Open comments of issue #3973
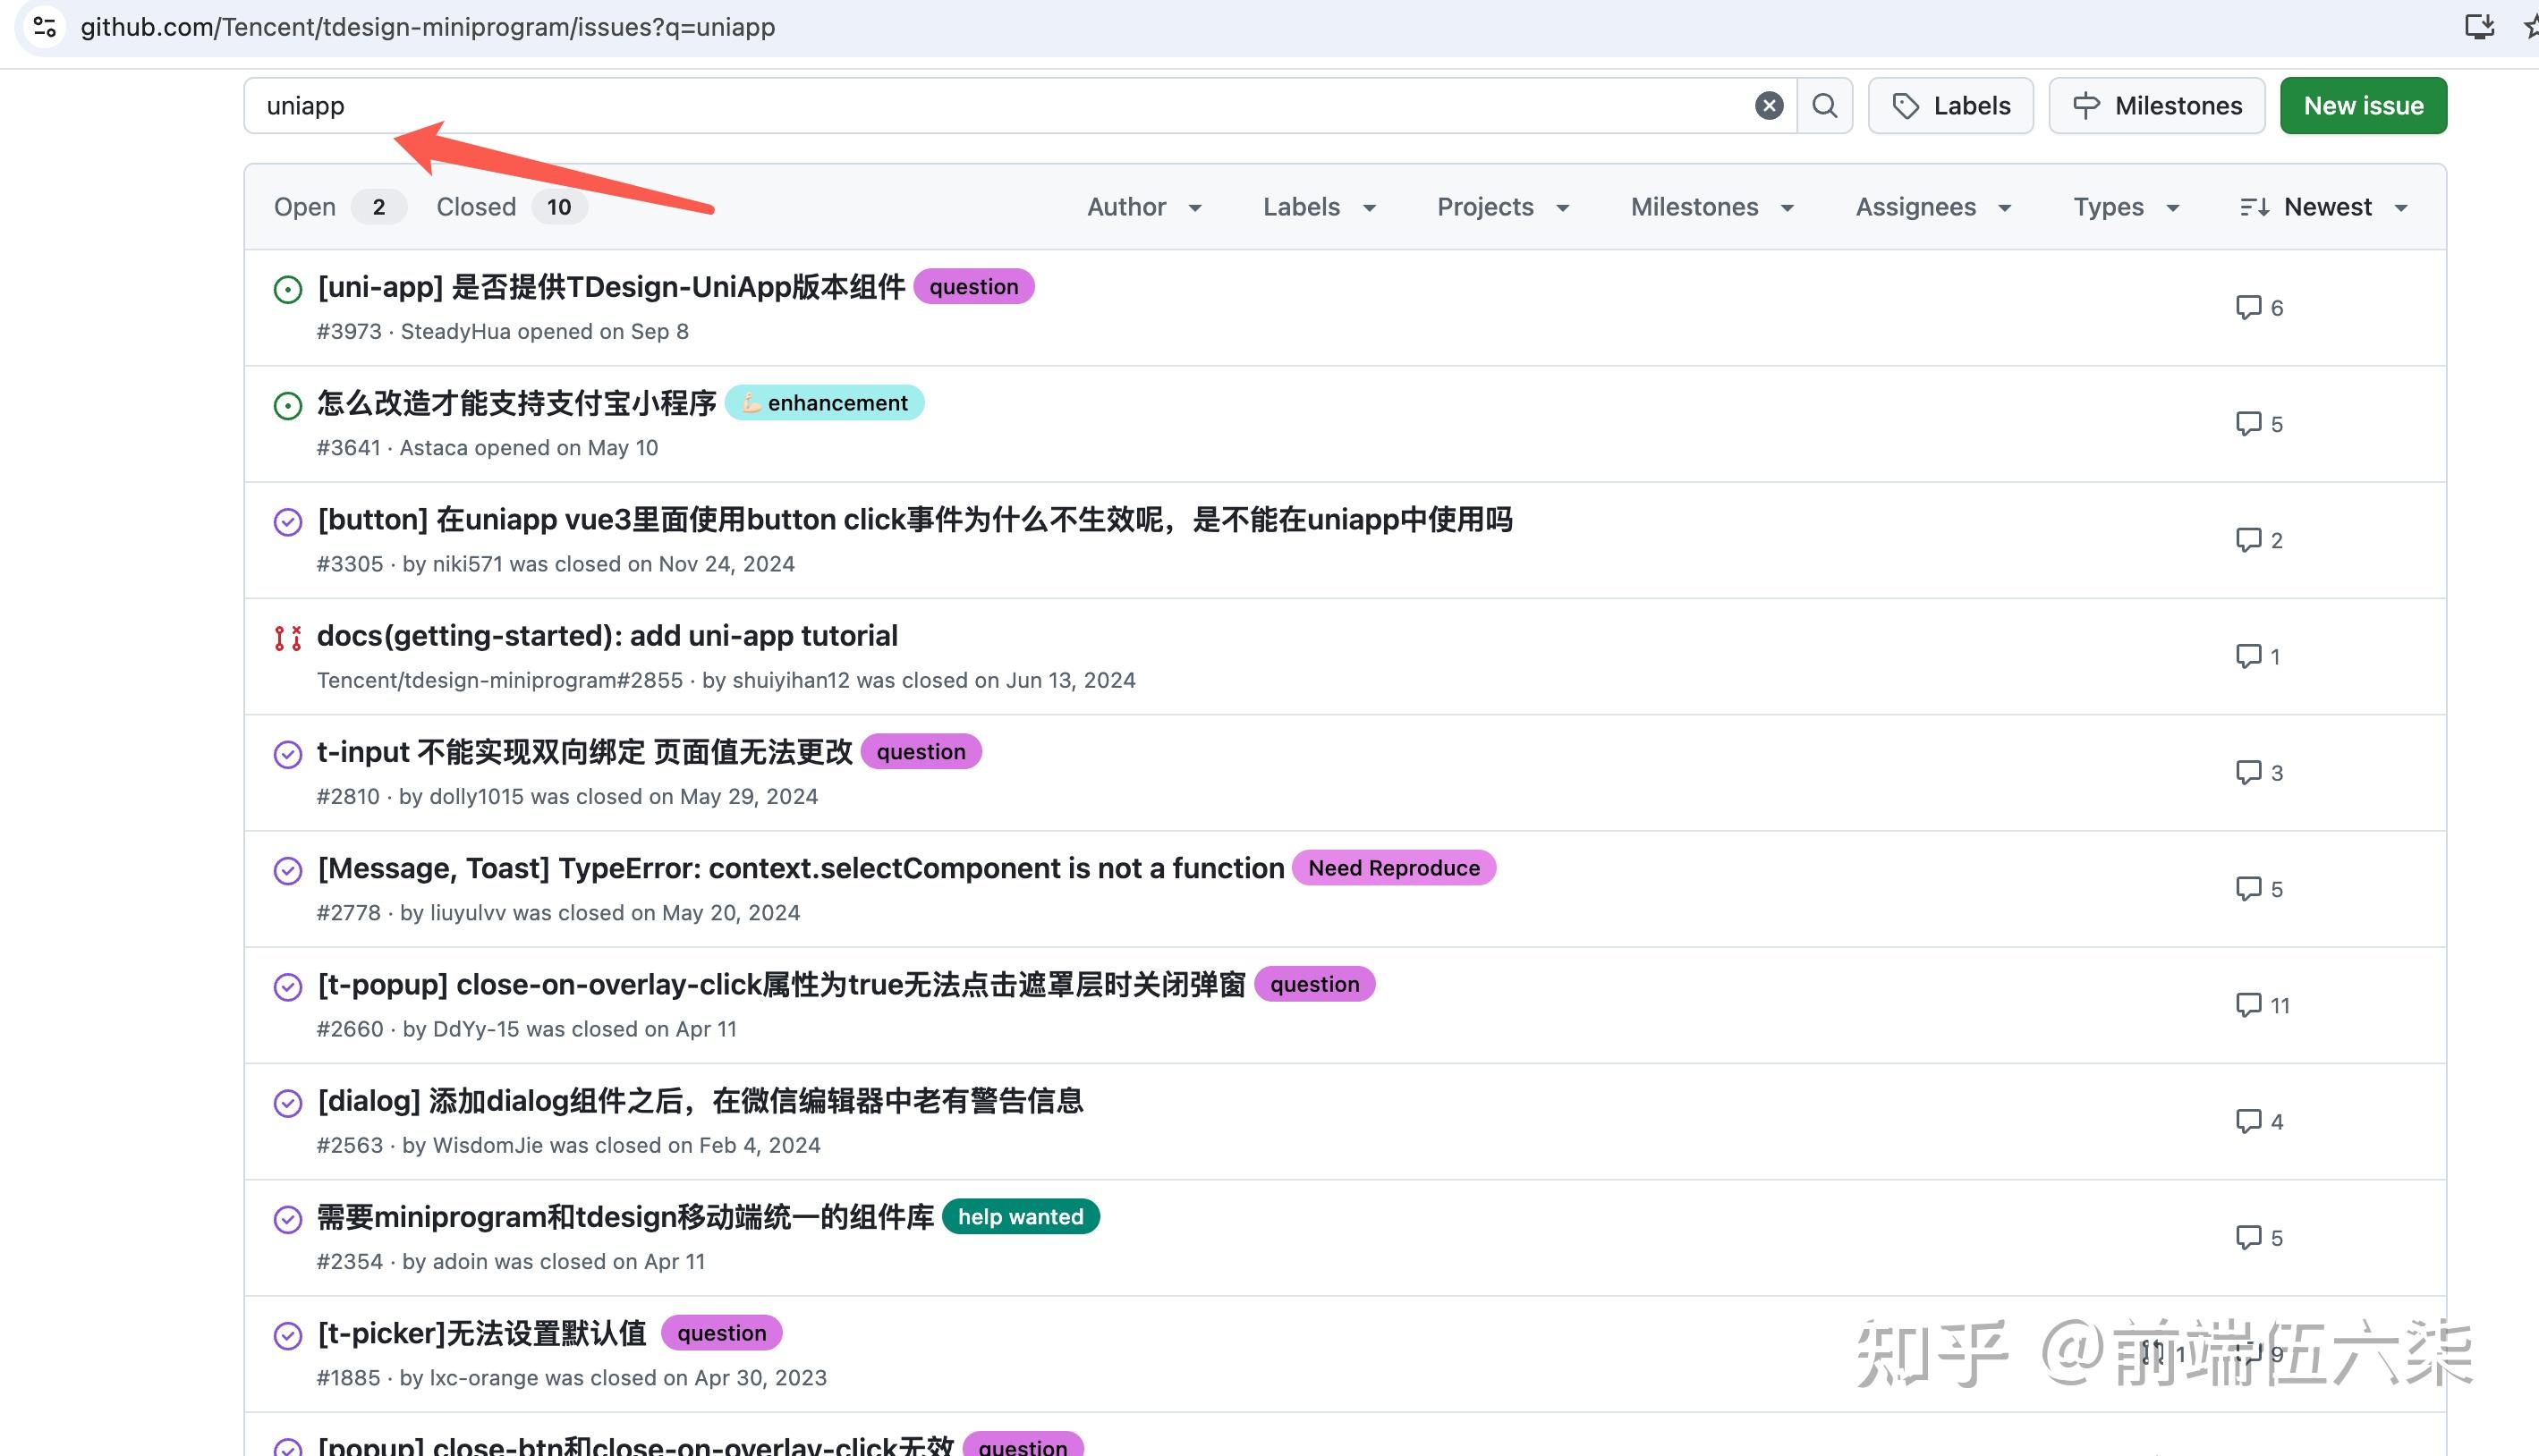 click(x=2259, y=307)
